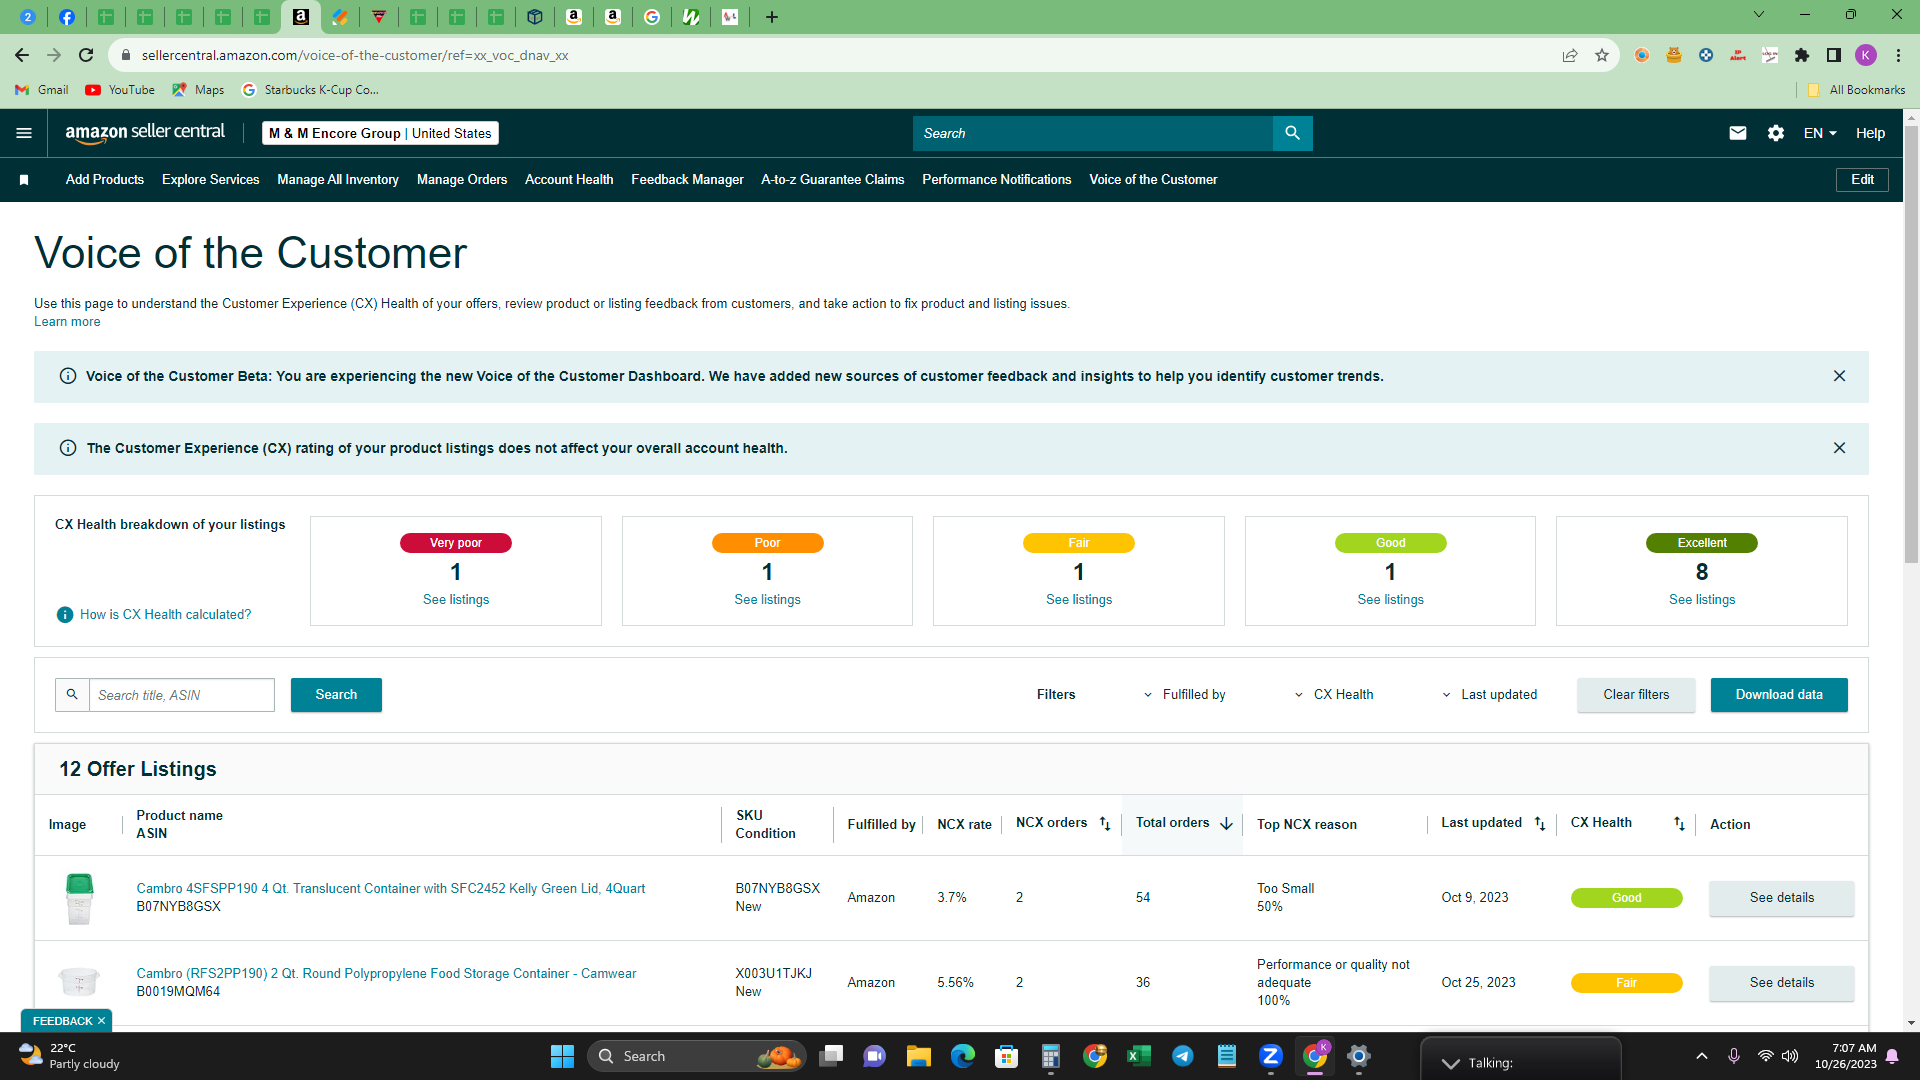Sort by Last updated arrows
The height and width of the screenshot is (1080, 1920).
(x=1540, y=824)
